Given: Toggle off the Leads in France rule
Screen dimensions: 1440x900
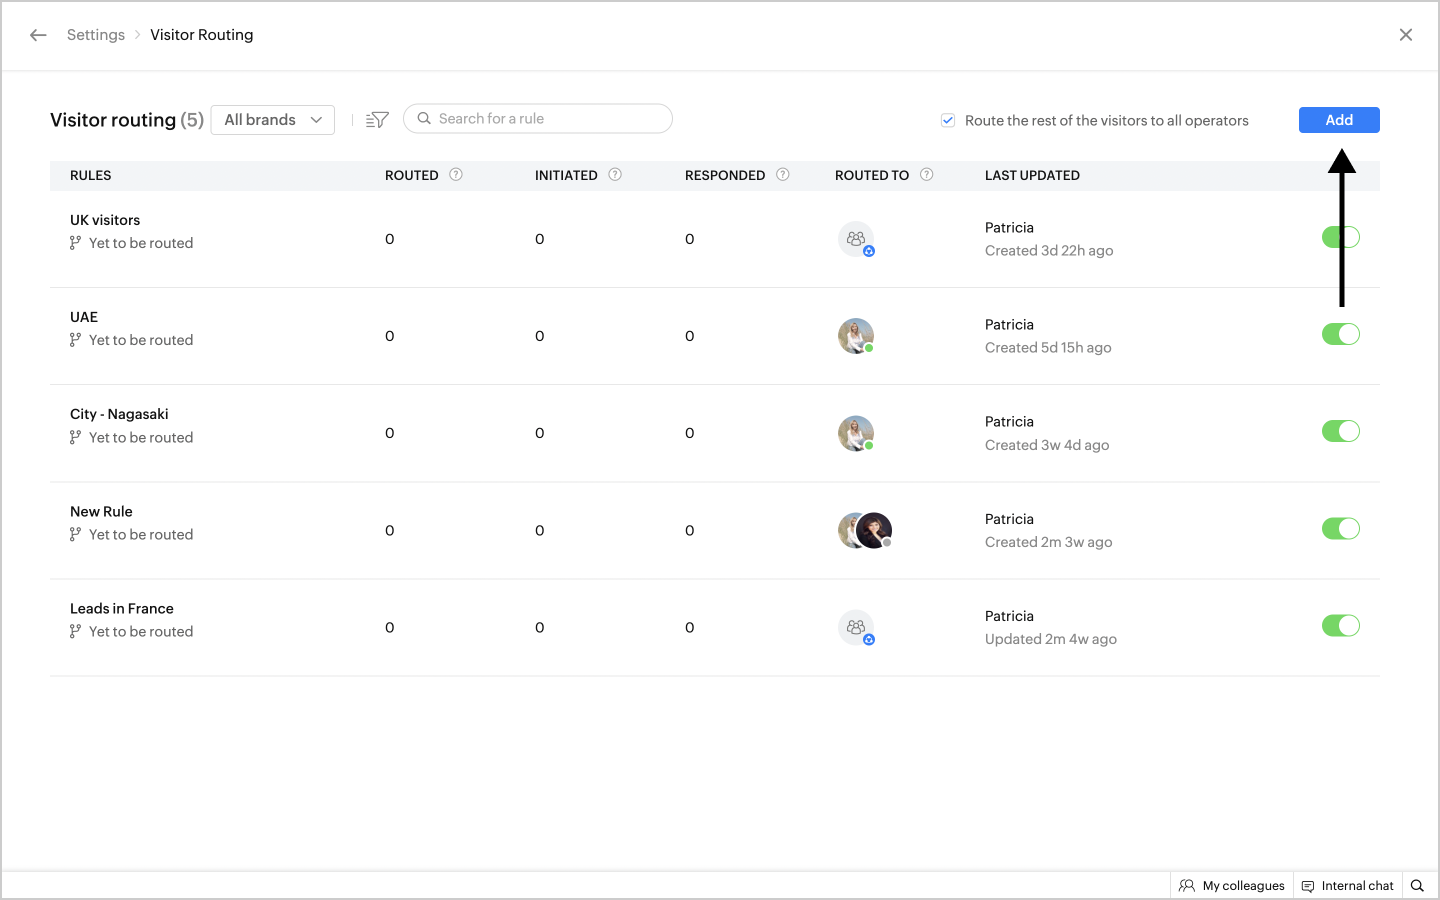Looking at the screenshot, I should pos(1340,626).
